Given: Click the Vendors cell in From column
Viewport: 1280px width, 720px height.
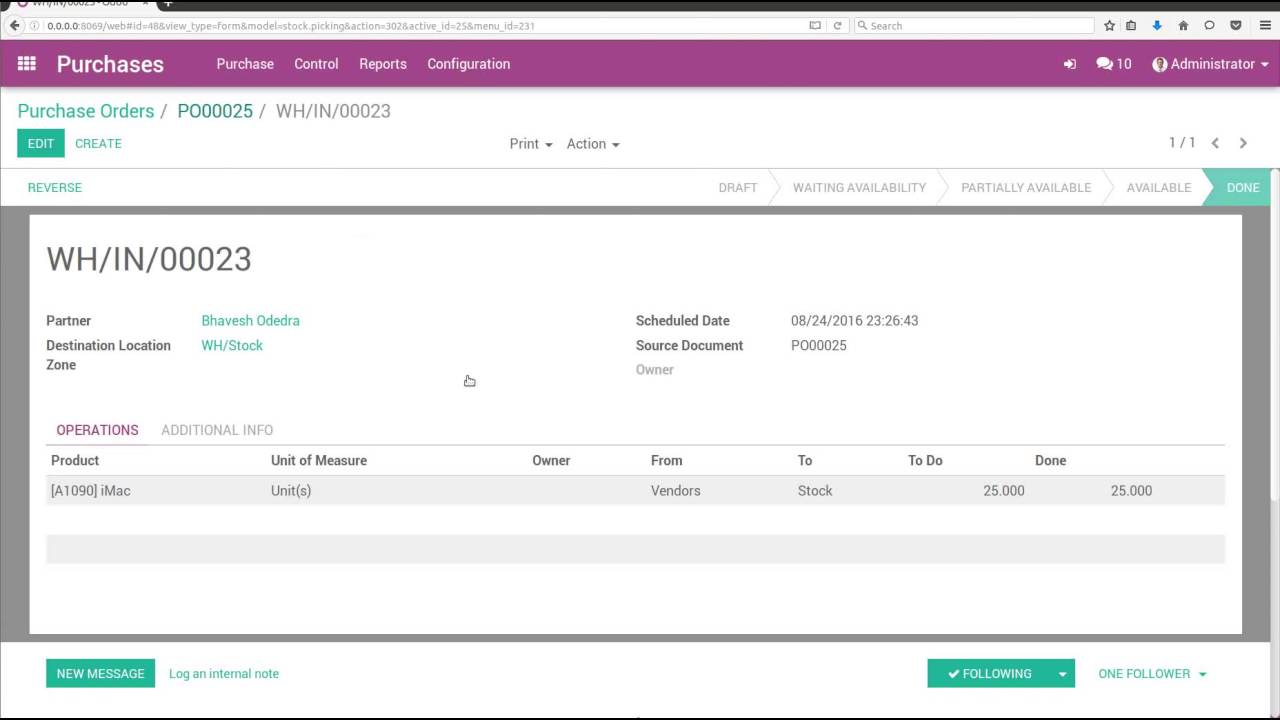Looking at the screenshot, I should point(676,491).
